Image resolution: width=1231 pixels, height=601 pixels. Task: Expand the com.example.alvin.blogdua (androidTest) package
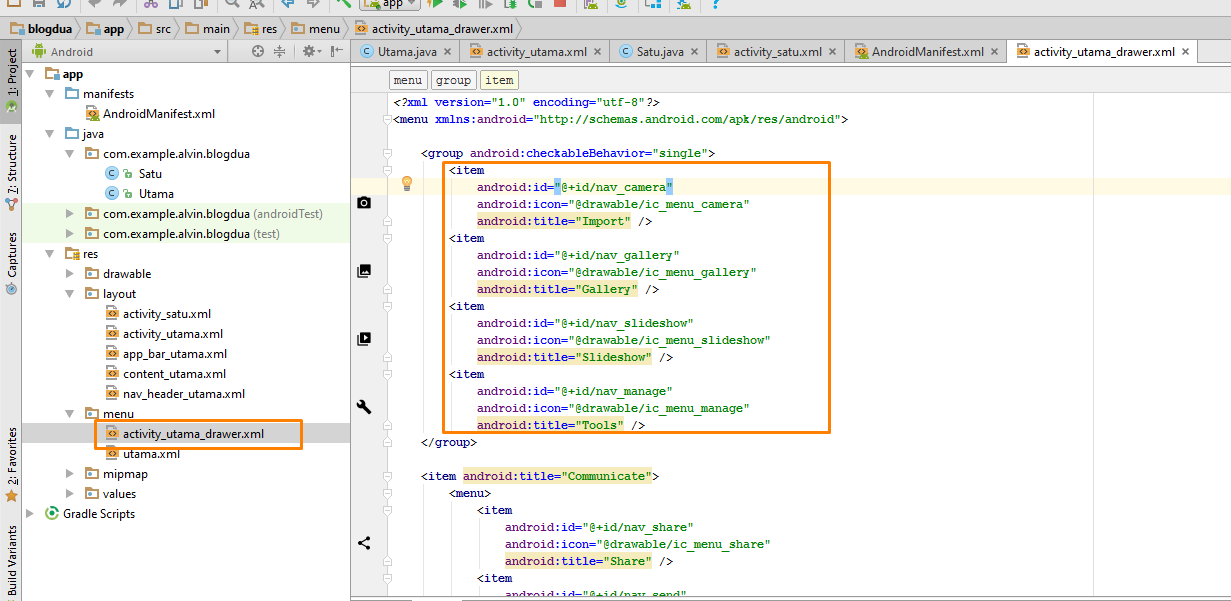tap(70, 214)
